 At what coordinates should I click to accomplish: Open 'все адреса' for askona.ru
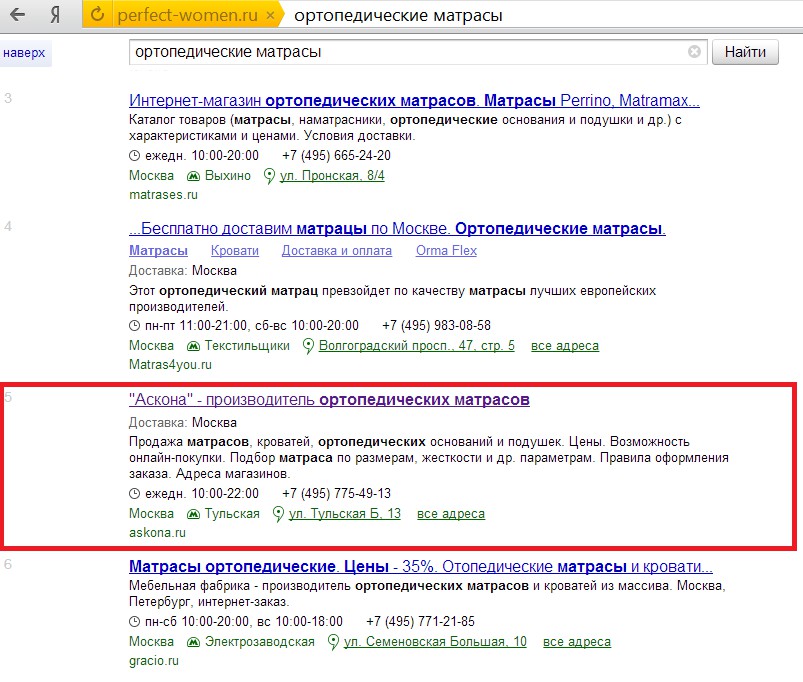click(x=451, y=514)
